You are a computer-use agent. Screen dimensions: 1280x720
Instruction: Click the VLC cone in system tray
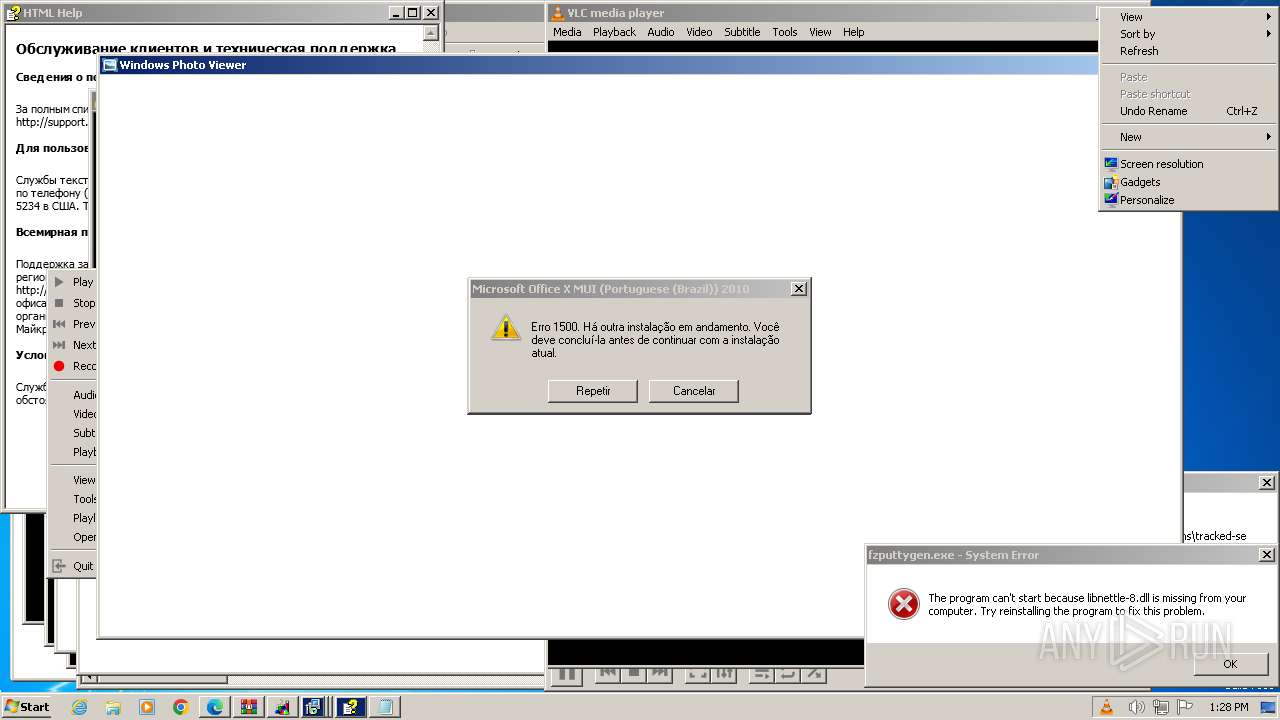pyautogui.click(x=1106, y=707)
